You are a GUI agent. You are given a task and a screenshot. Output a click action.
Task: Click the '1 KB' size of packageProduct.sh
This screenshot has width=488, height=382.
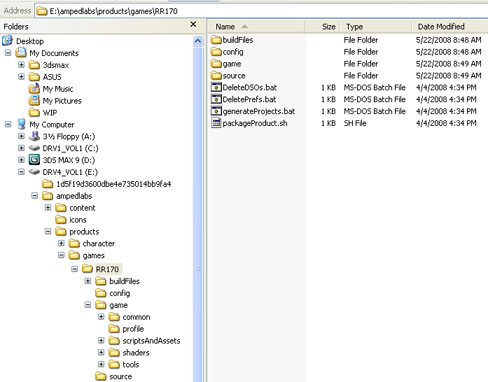coord(328,123)
